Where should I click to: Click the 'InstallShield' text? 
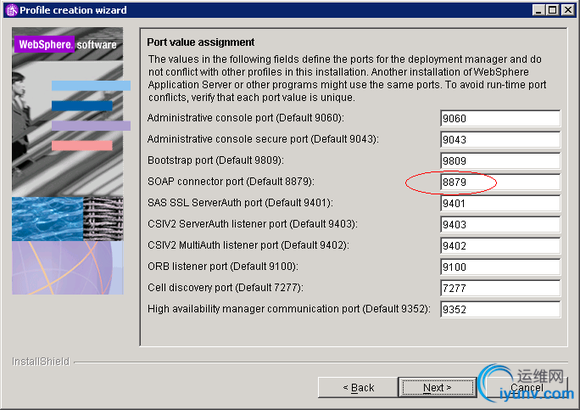[41, 361]
